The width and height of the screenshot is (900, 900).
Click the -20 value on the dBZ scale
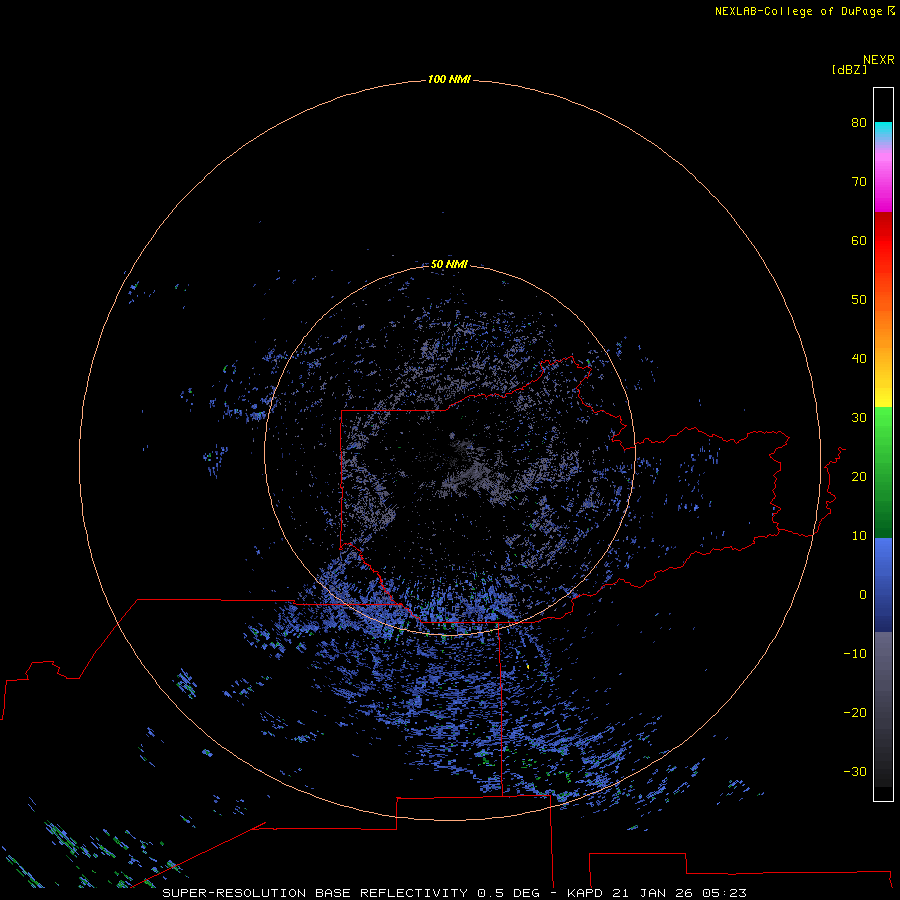tap(855, 712)
